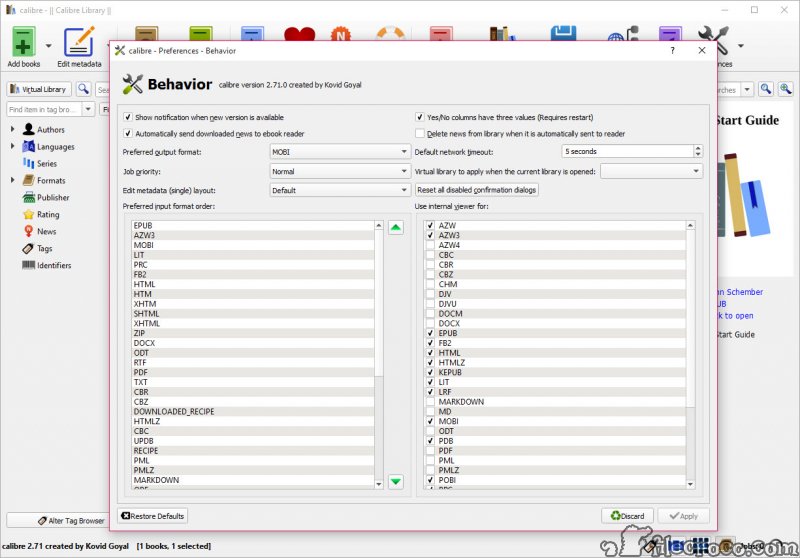Move selected format down with green arrow
The width and height of the screenshot is (800, 558).
[x=396, y=481]
